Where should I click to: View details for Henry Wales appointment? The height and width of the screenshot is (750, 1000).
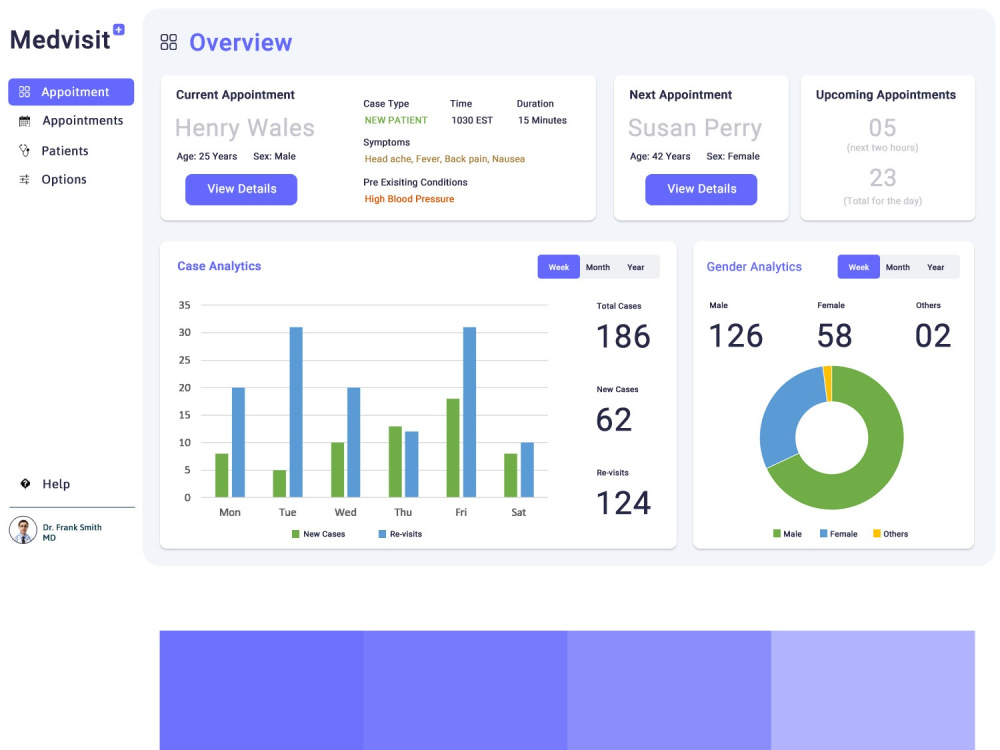(x=241, y=189)
